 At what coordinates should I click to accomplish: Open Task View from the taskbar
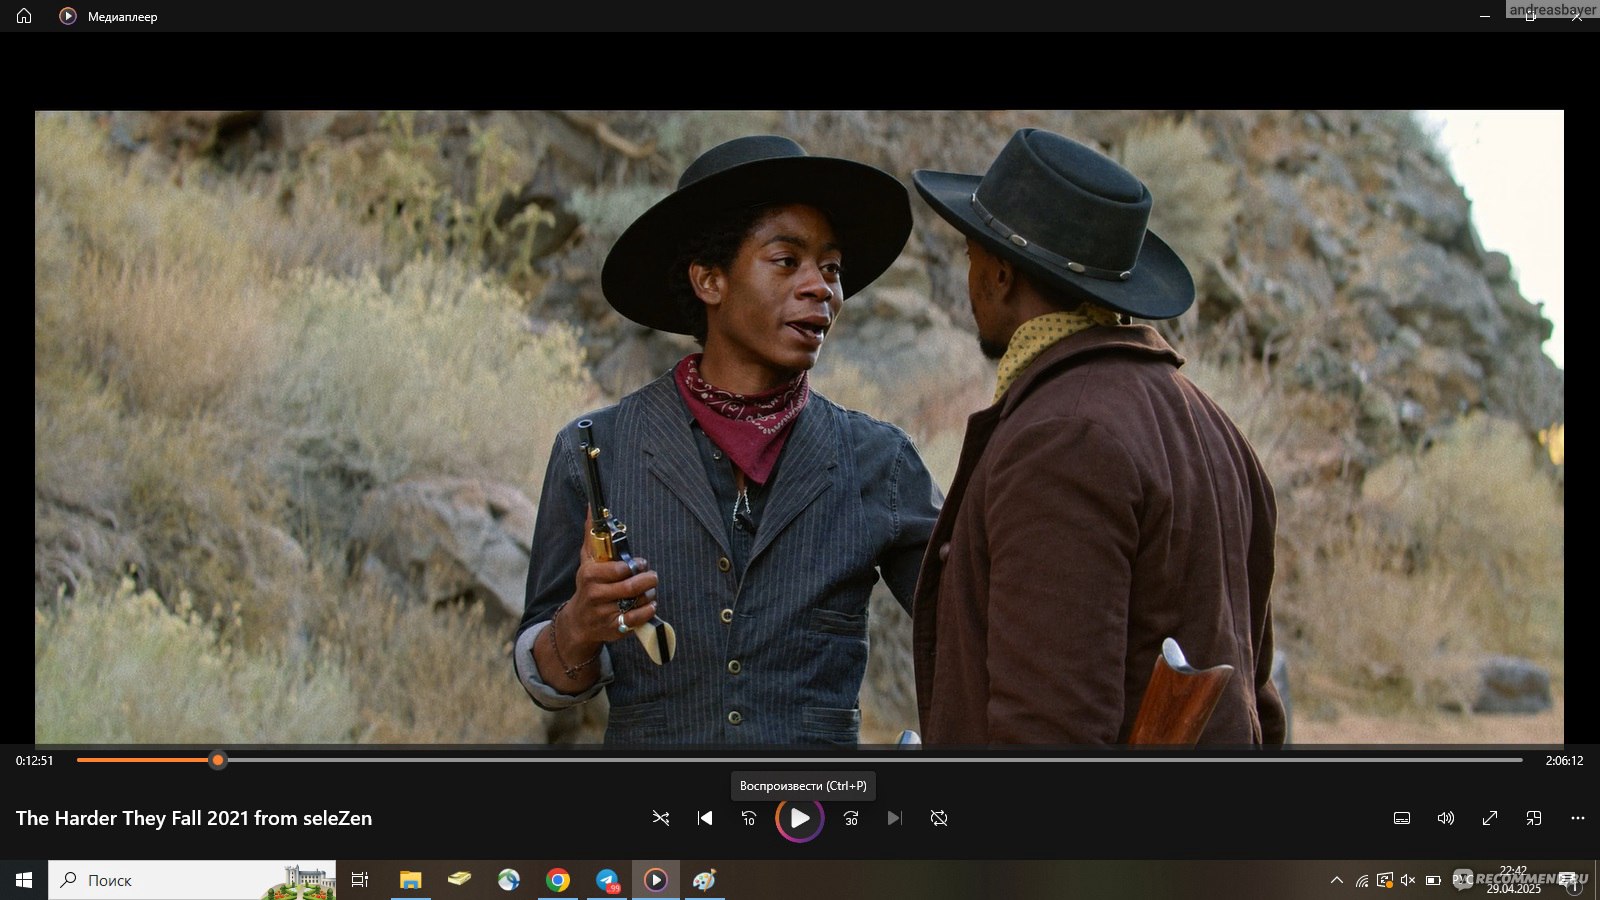pyautogui.click(x=360, y=880)
